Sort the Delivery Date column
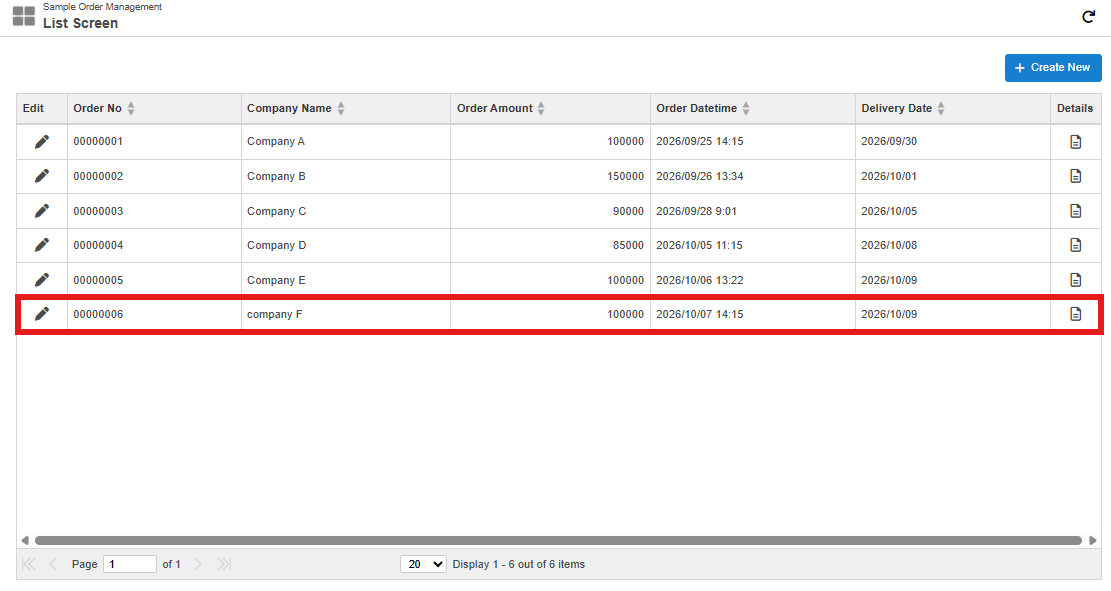The width and height of the screenshot is (1111, 591). tap(941, 108)
